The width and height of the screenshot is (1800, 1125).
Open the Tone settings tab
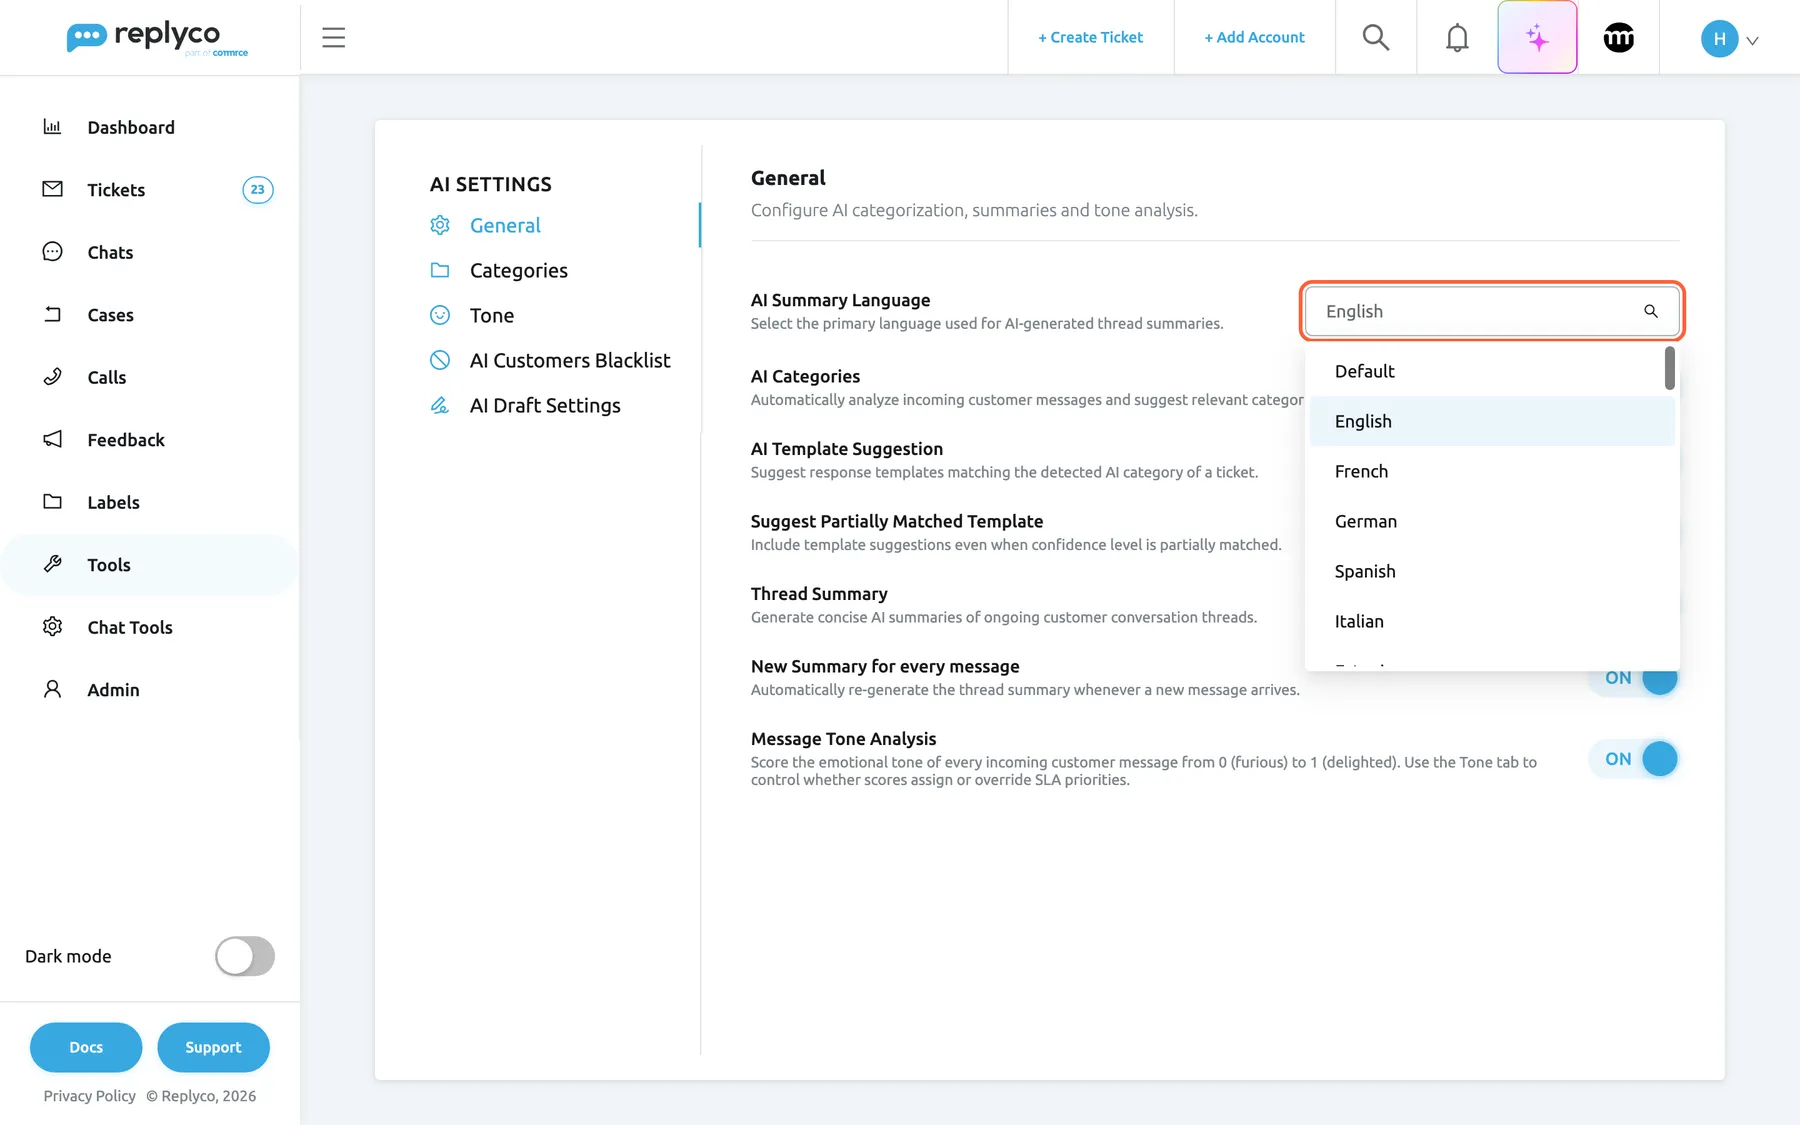pyautogui.click(x=491, y=315)
